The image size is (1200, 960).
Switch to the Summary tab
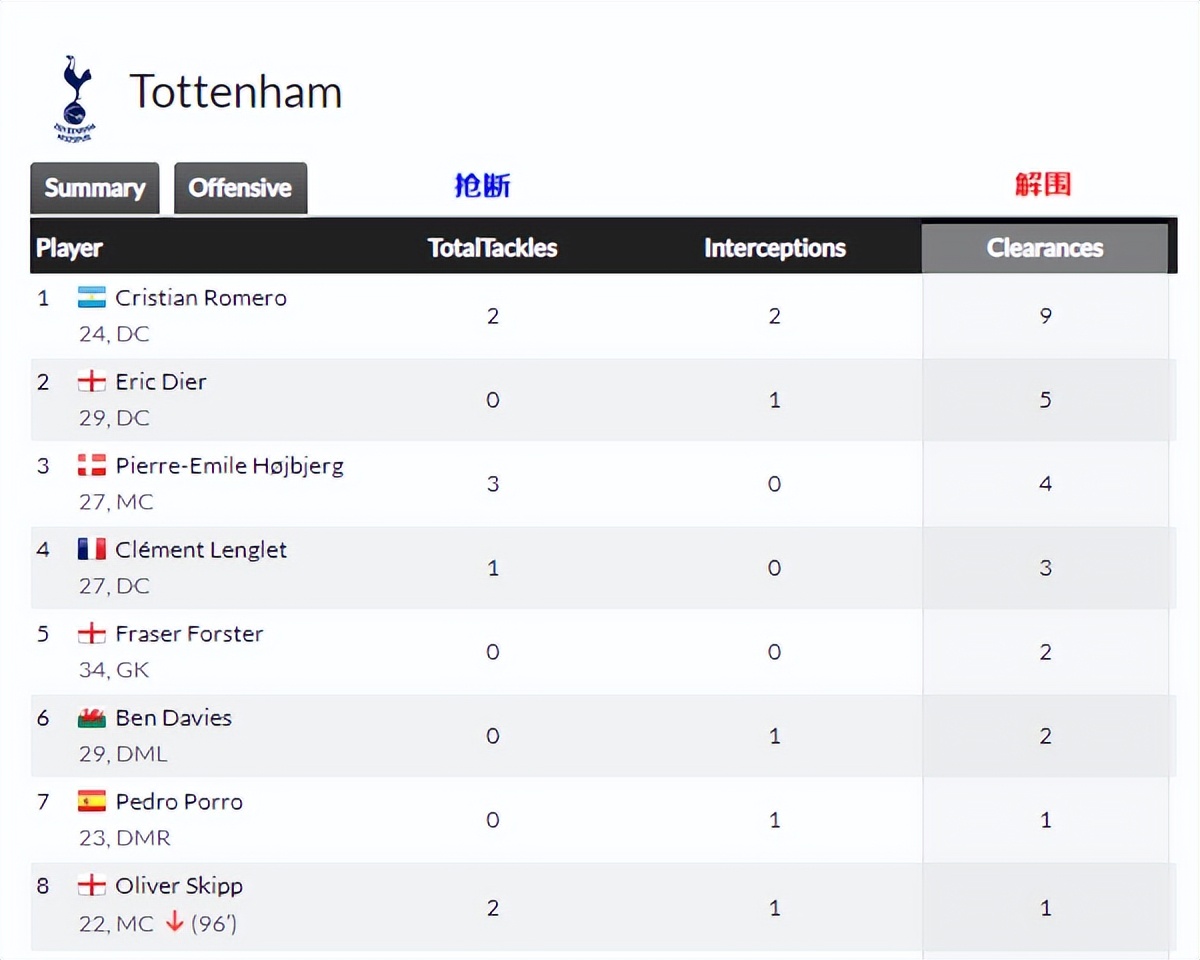[x=95, y=188]
